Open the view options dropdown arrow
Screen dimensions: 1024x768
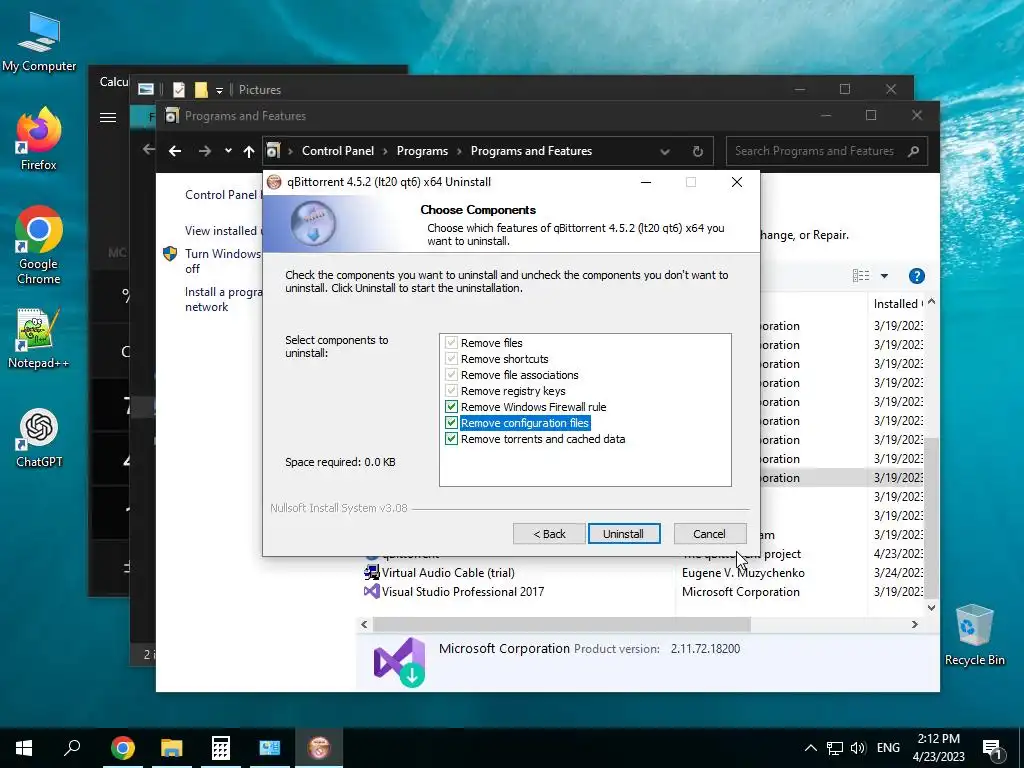884,276
